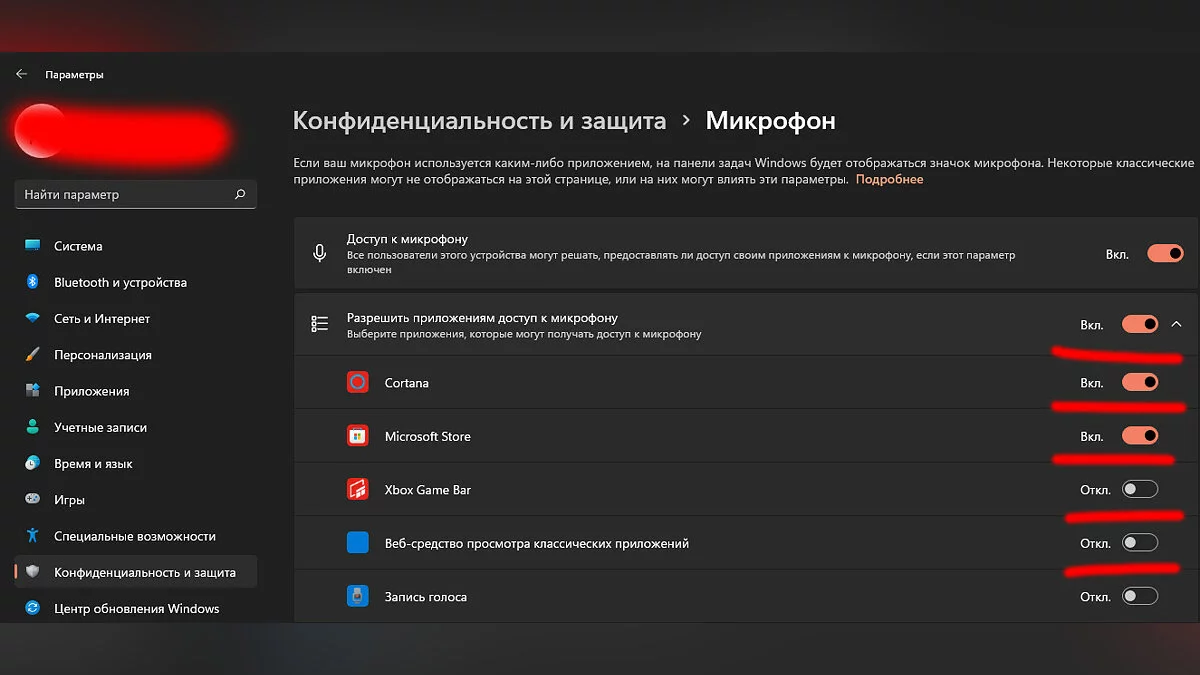1200x675 pixels.
Task: Click the microphone icon beside Доступ к микрофону
Action: [320, 253]
